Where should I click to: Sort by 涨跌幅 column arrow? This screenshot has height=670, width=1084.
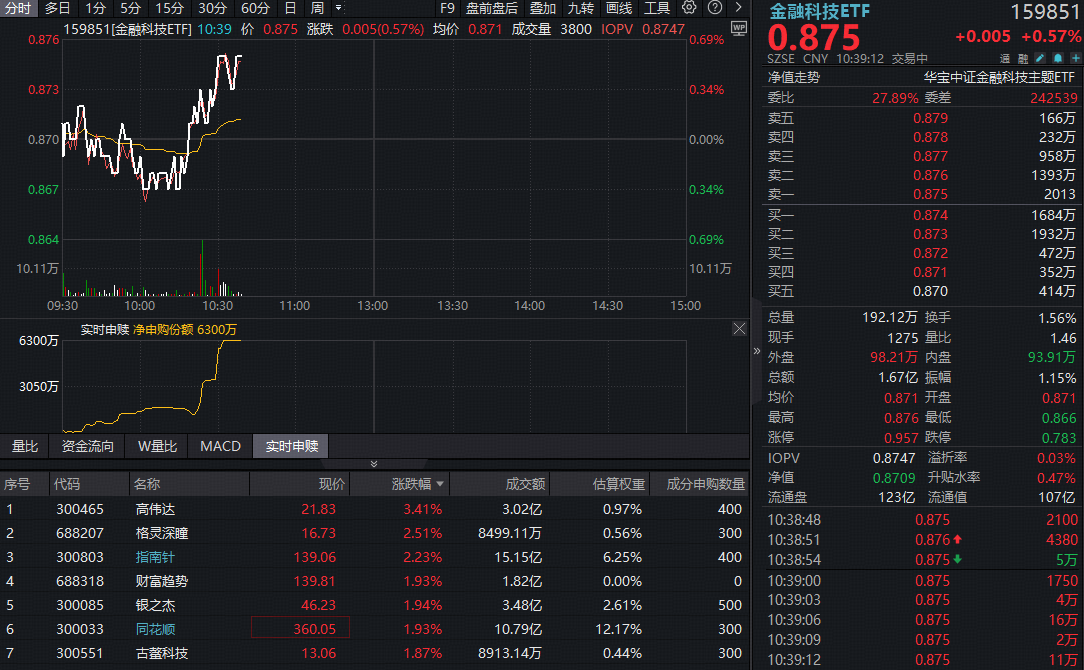pyautogui.click(x=439, y=485)
